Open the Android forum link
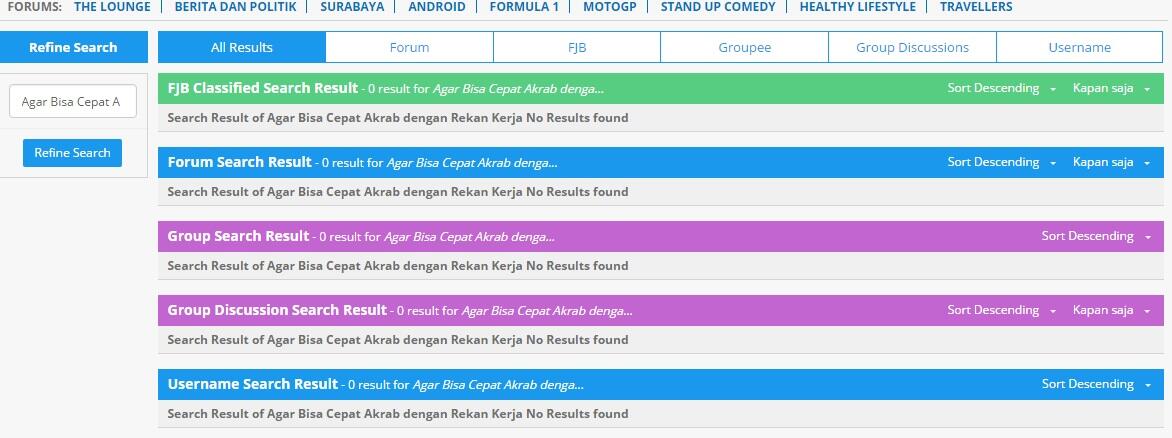Image resolution: width=1172 pixels, height=438 pixels. coord(437,7)
